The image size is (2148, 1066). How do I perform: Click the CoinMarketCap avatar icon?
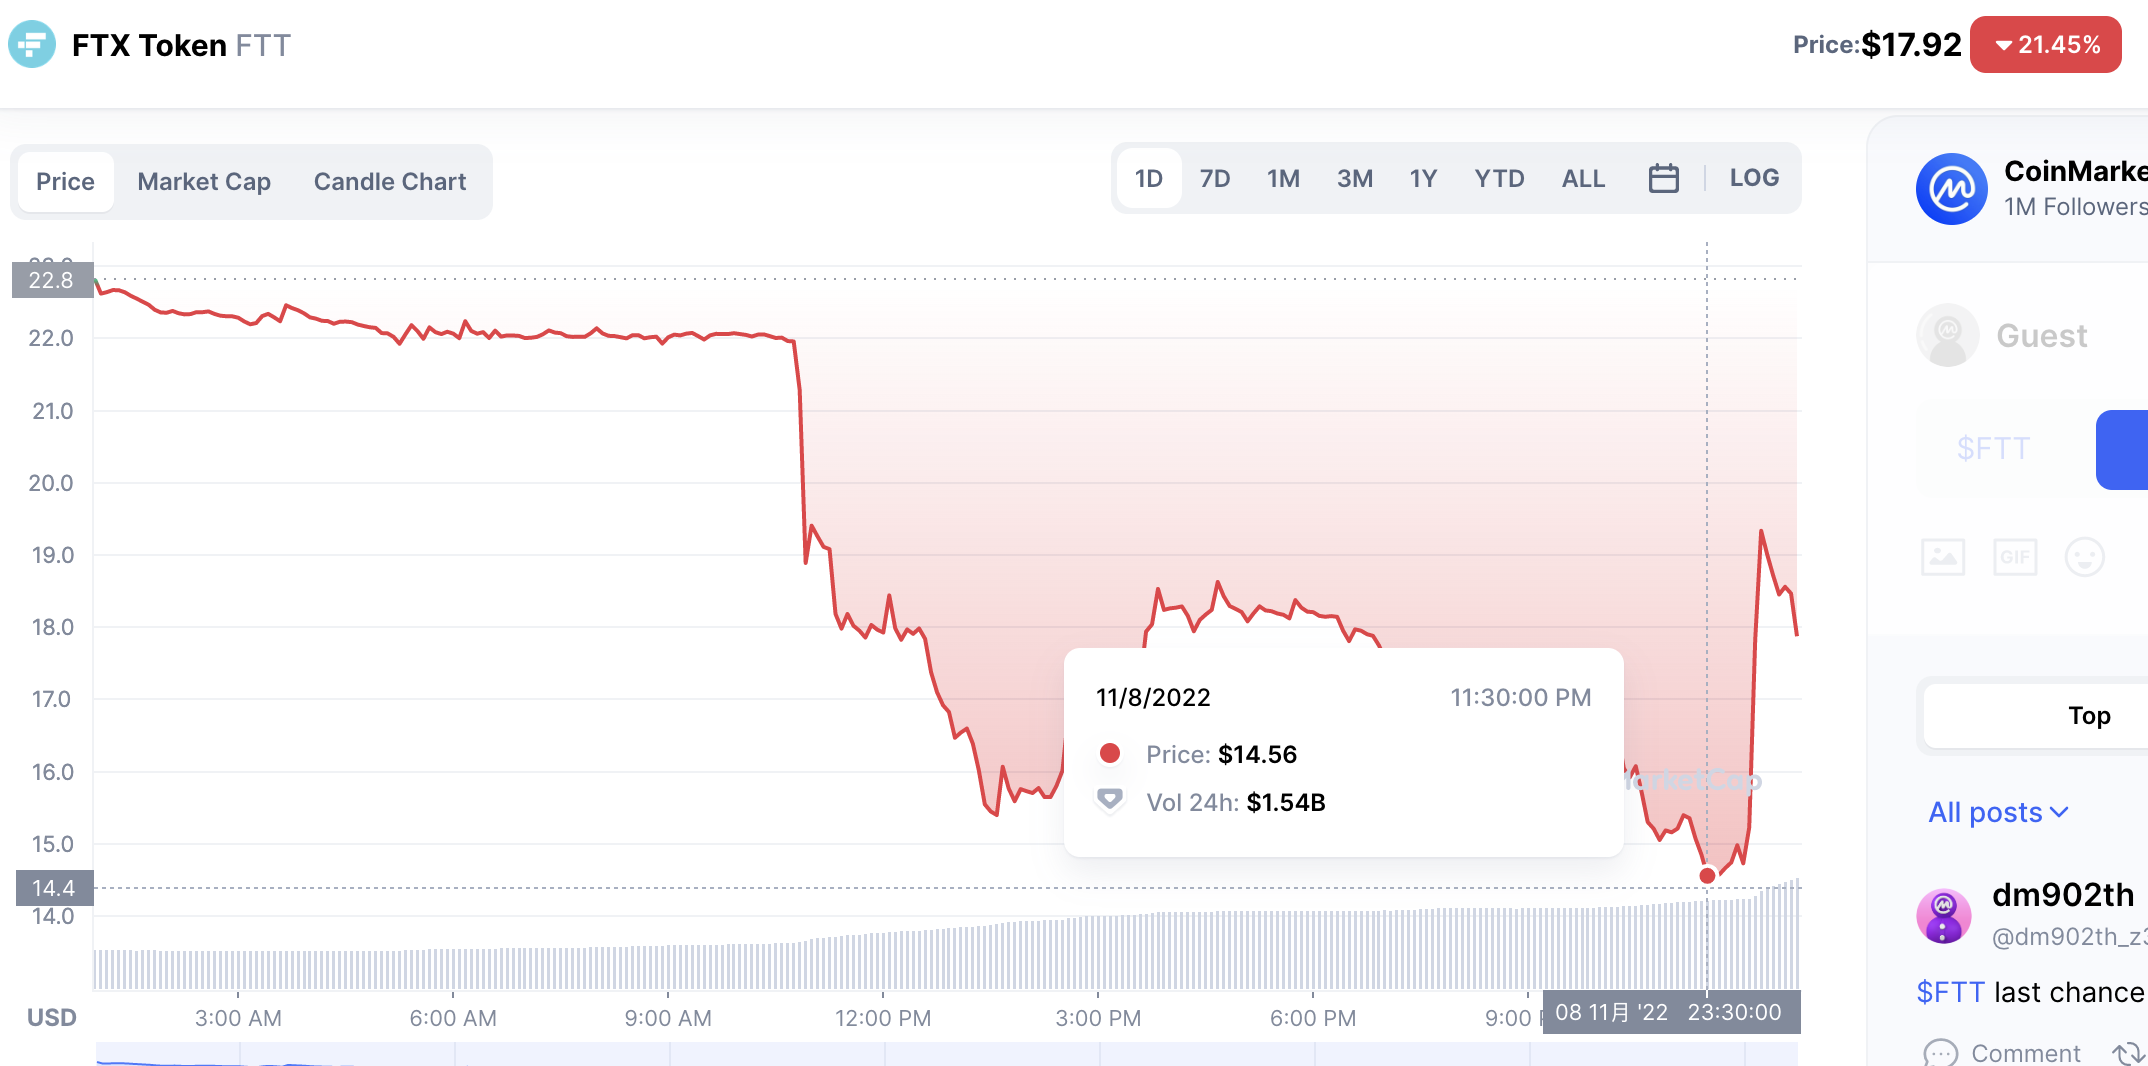click(x=1951, y=189)
